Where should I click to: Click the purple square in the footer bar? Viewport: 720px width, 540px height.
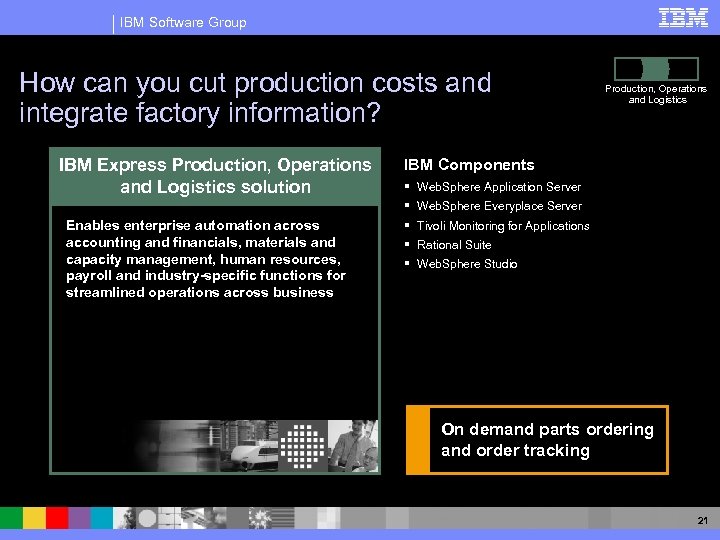tap(79, 518)
